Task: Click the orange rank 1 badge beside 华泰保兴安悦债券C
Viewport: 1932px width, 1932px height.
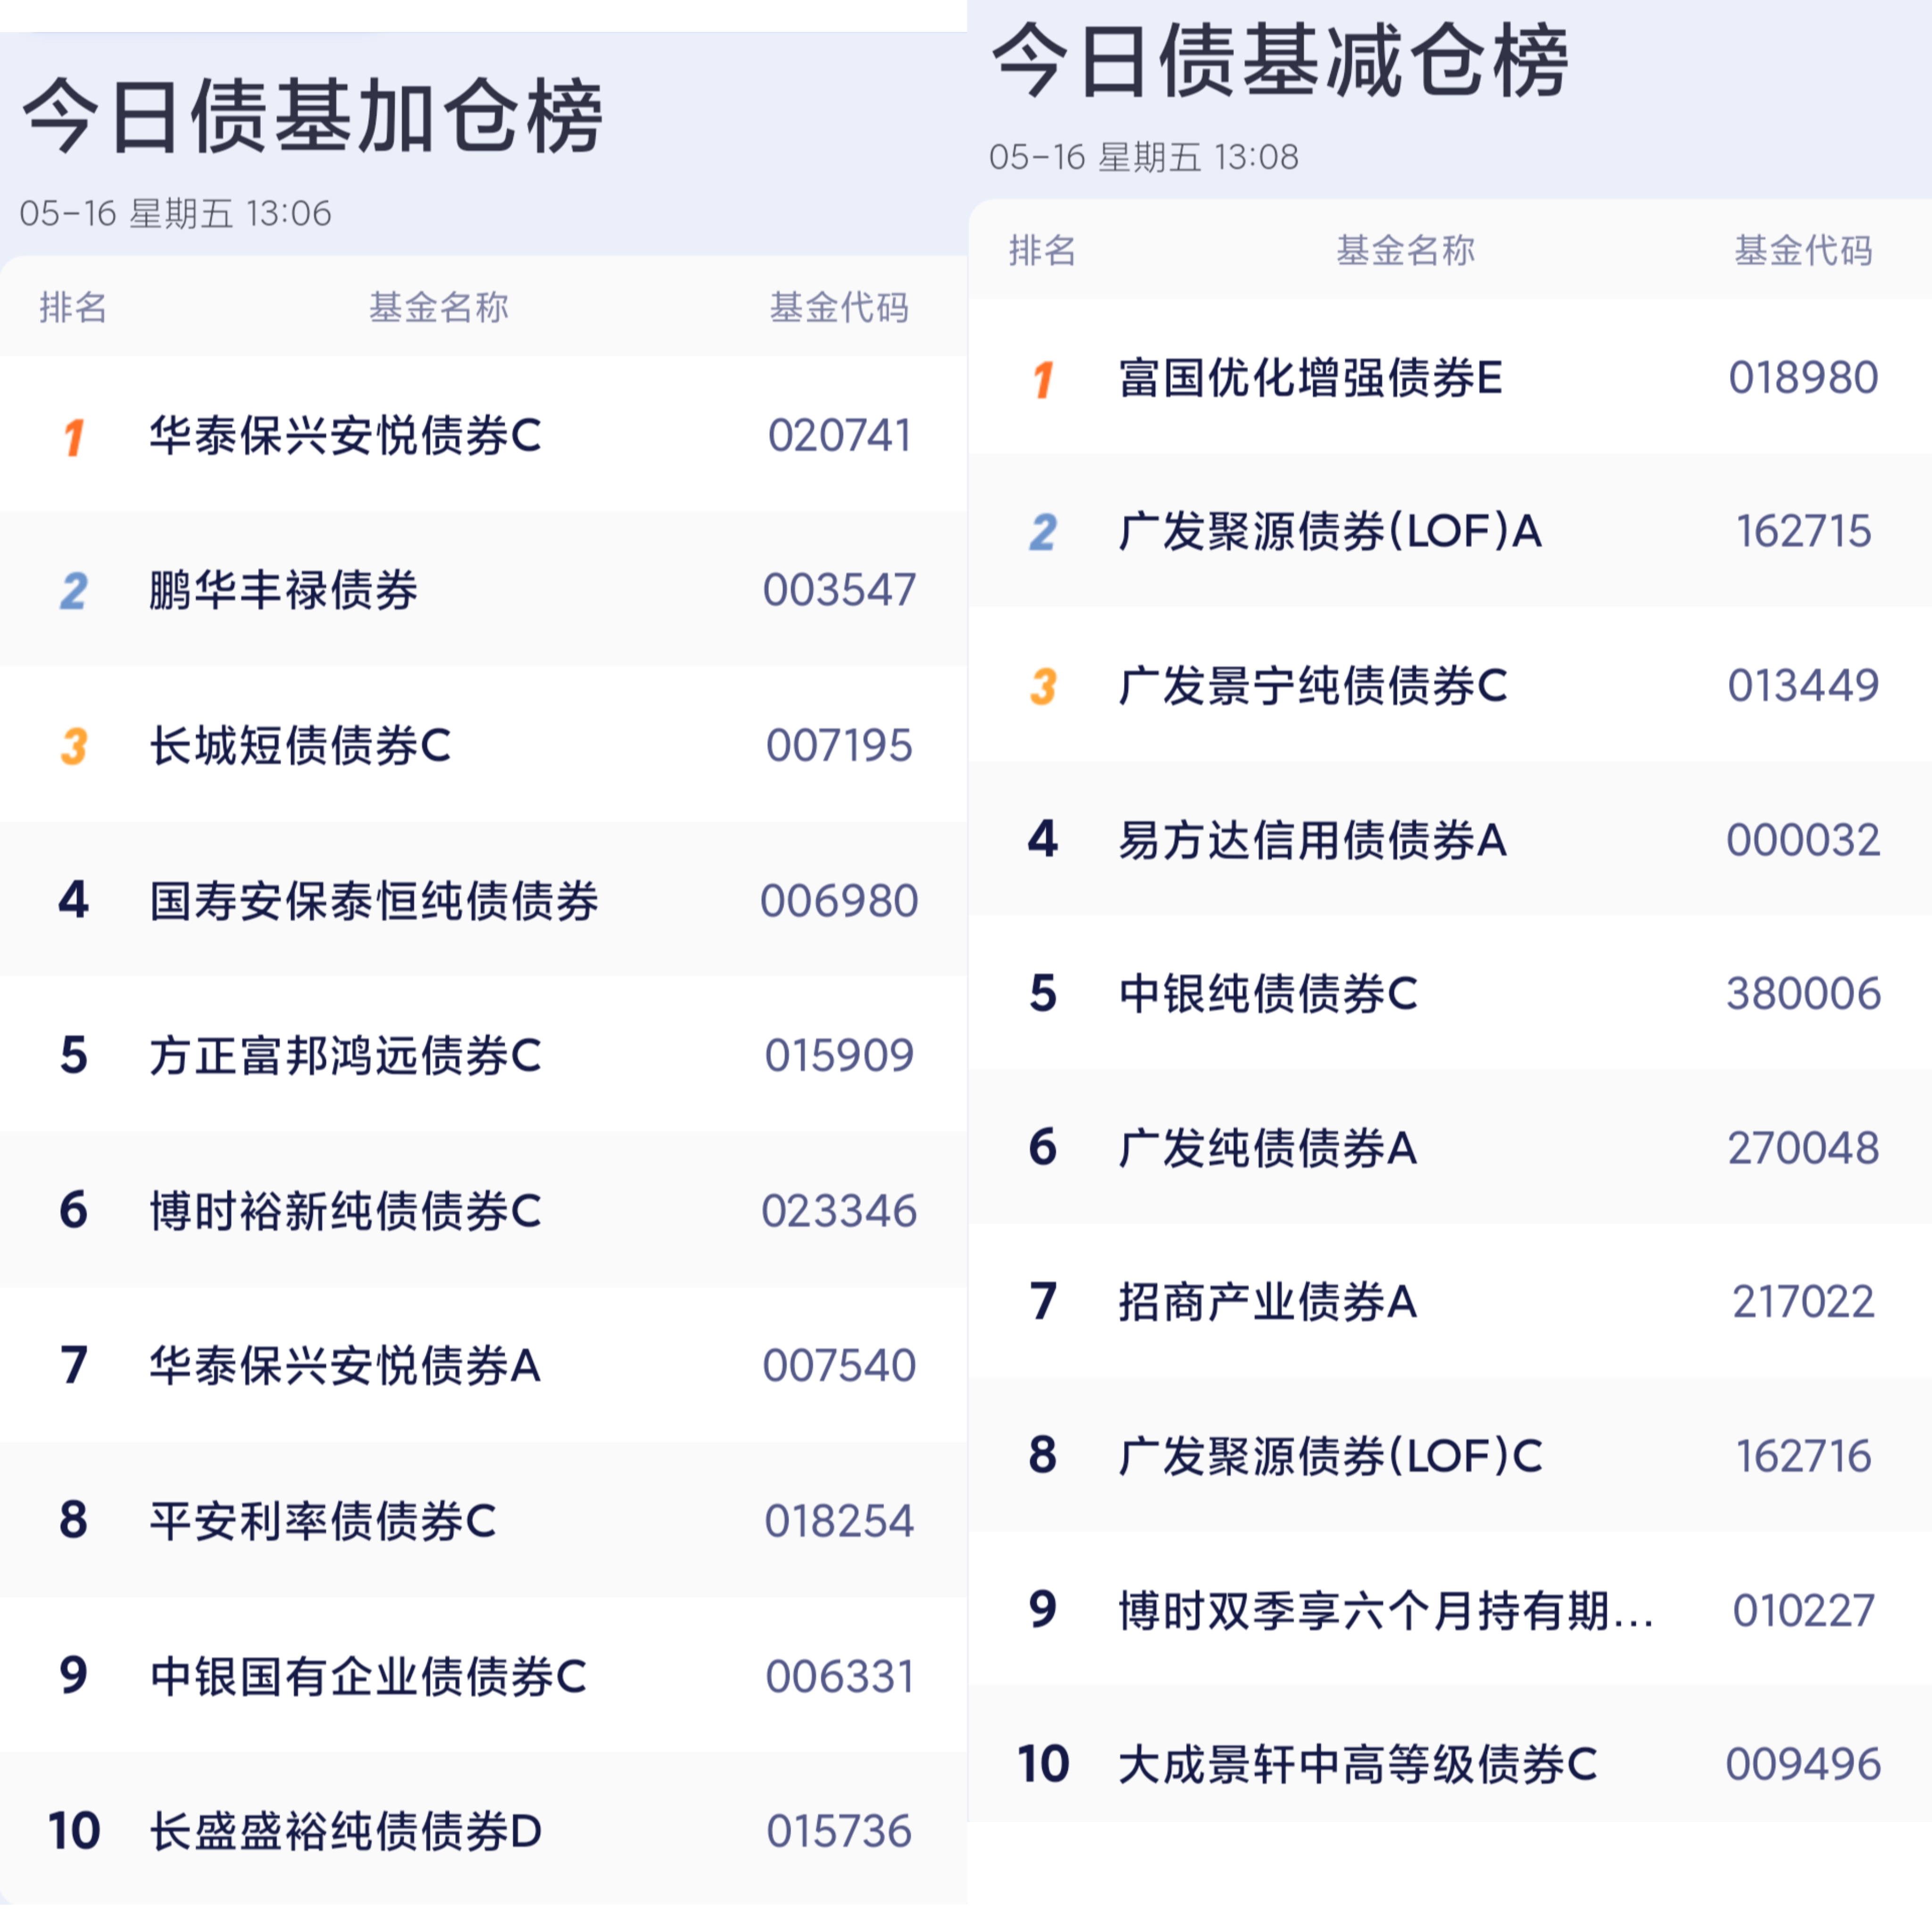Action: point(74,437)
